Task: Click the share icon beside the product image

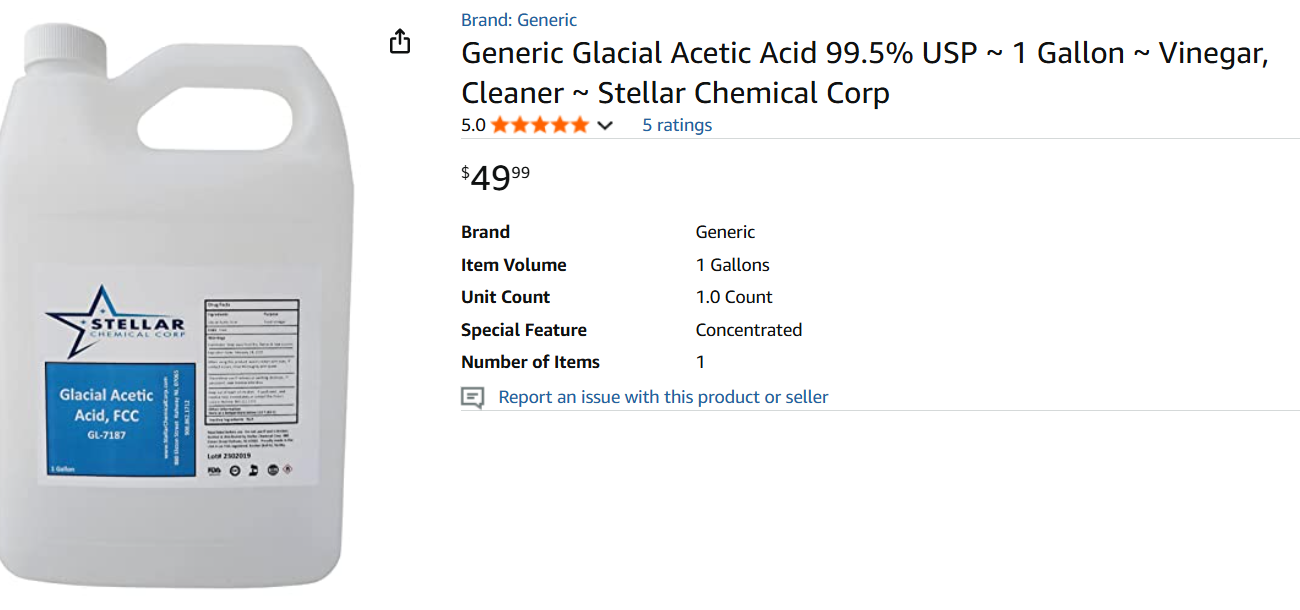Action: [400, 41]
